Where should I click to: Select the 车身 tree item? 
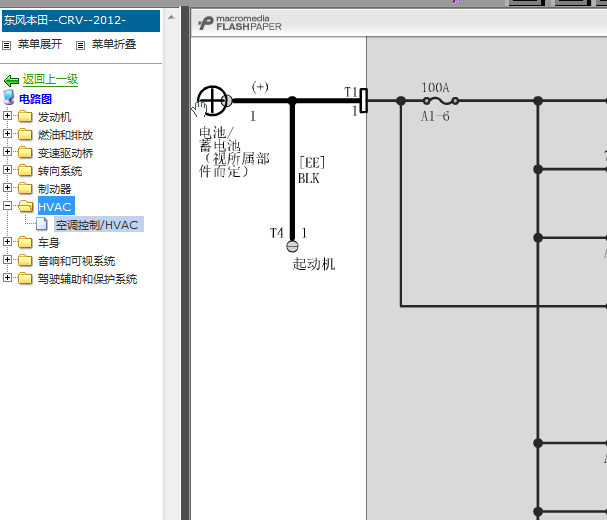pyautogui.click(x=49, y=243)
